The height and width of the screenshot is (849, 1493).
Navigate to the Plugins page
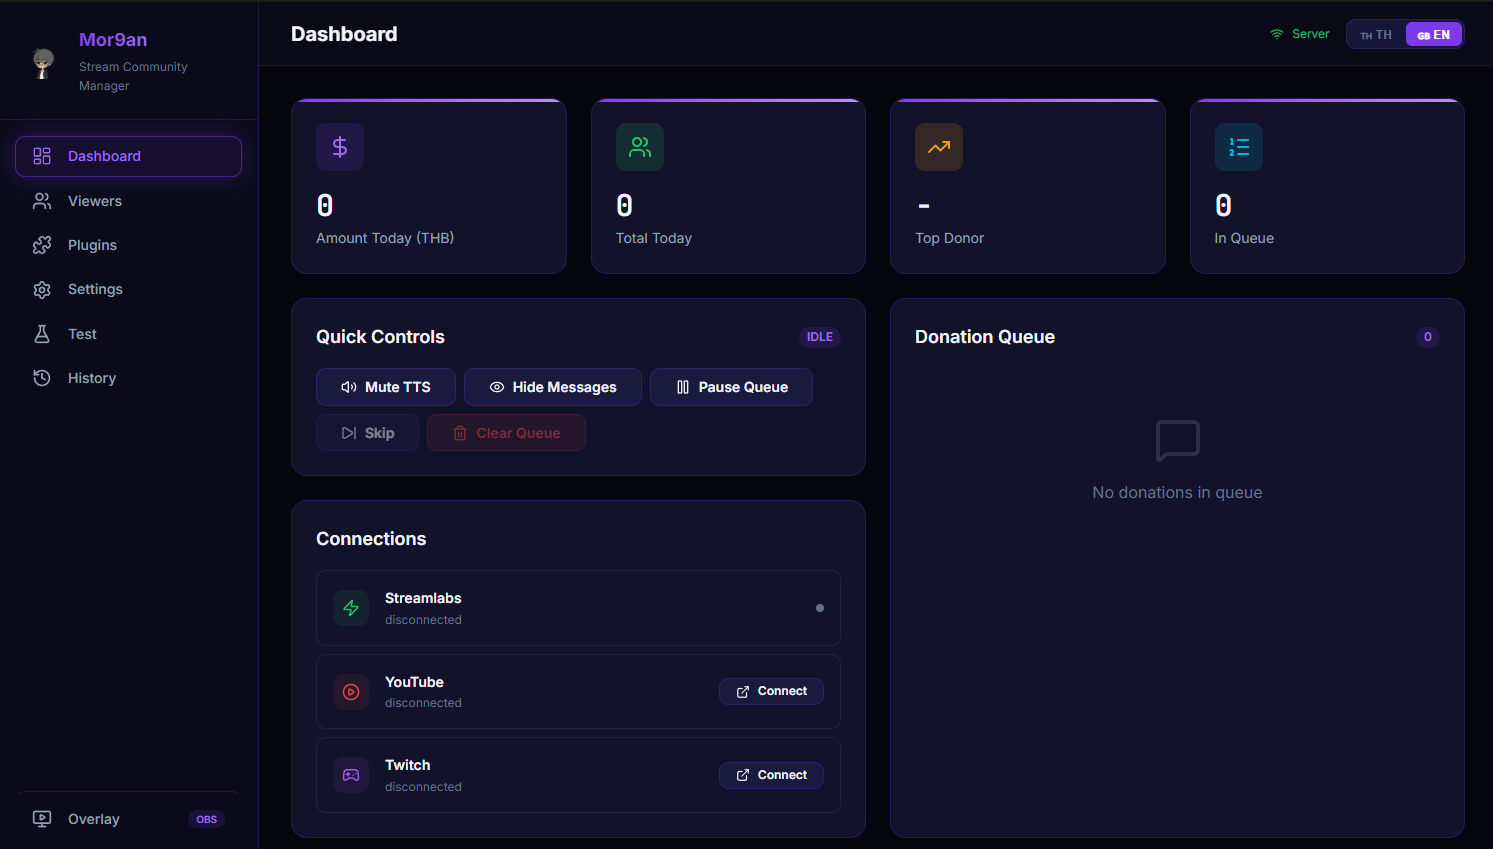point(94,245)
